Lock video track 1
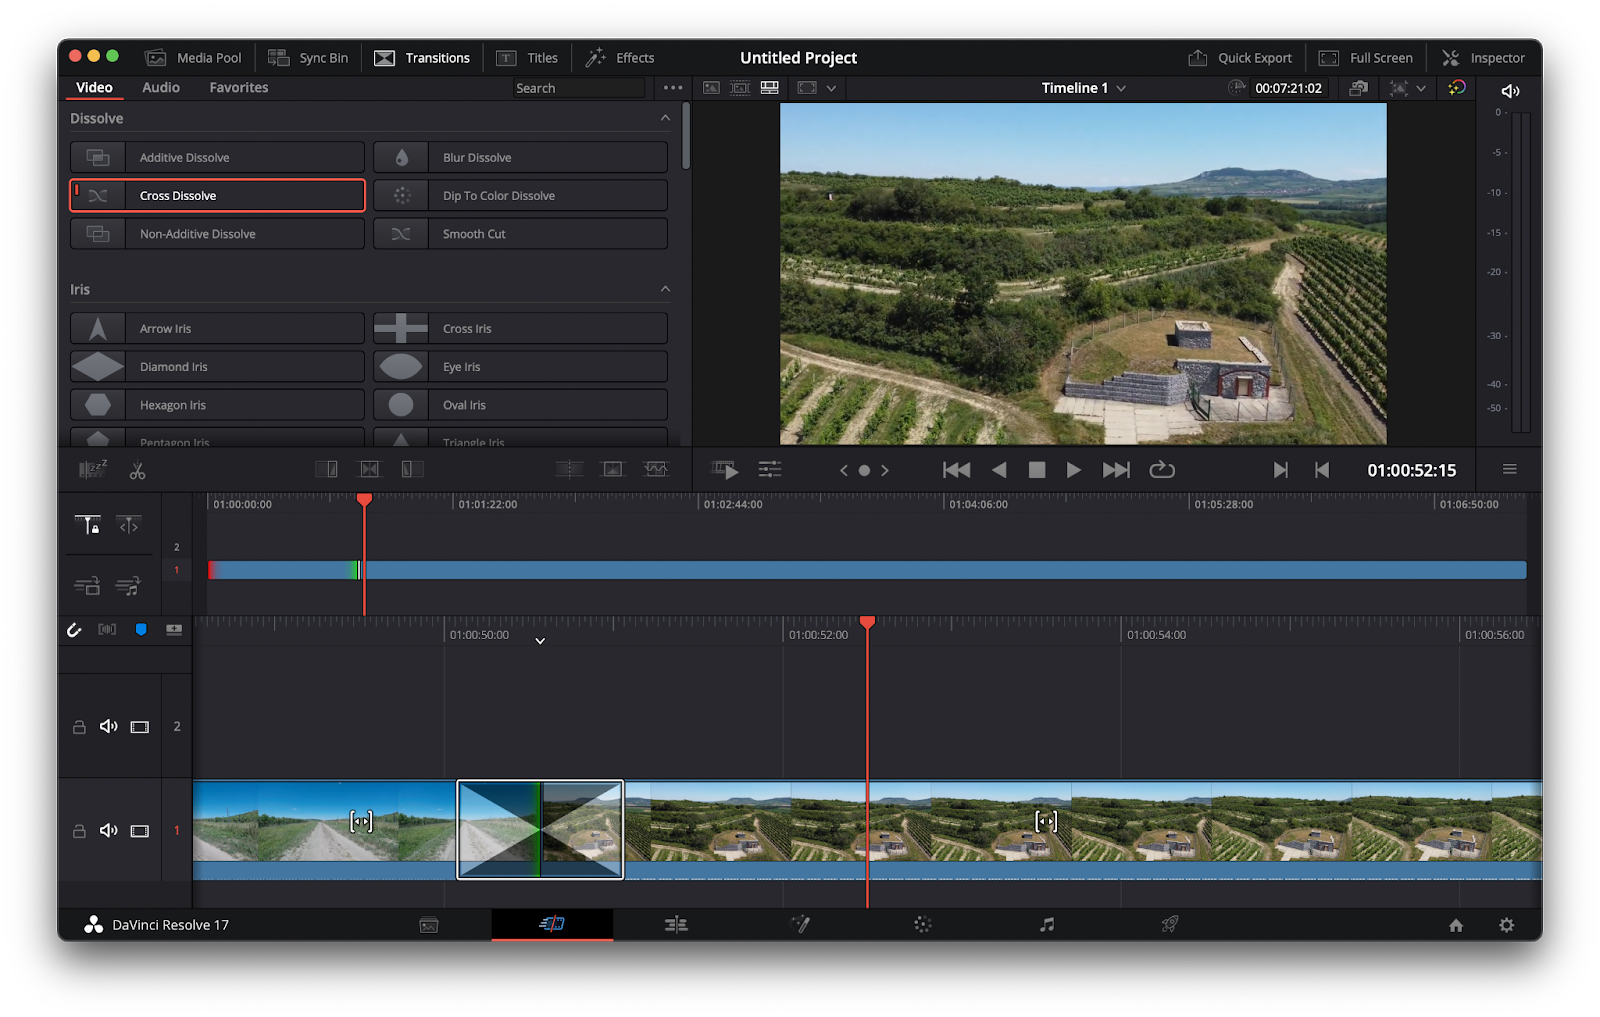This screenshot has width=1600, height=1017. click(79, 831)
